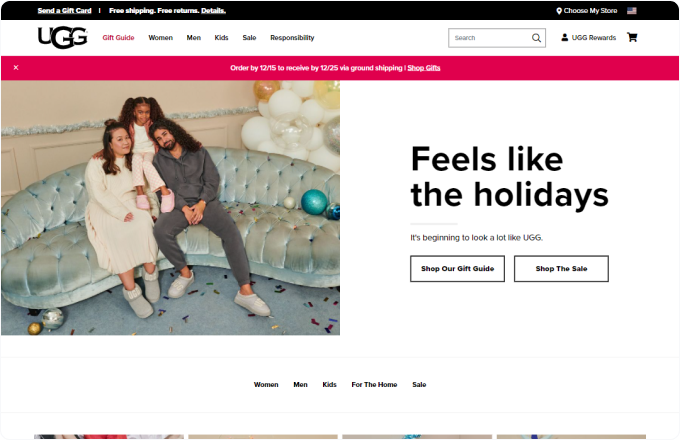Click the holiday family hero image
This screenshot has width=680, height=440.
pyautogui.click(x=170, y=208)
